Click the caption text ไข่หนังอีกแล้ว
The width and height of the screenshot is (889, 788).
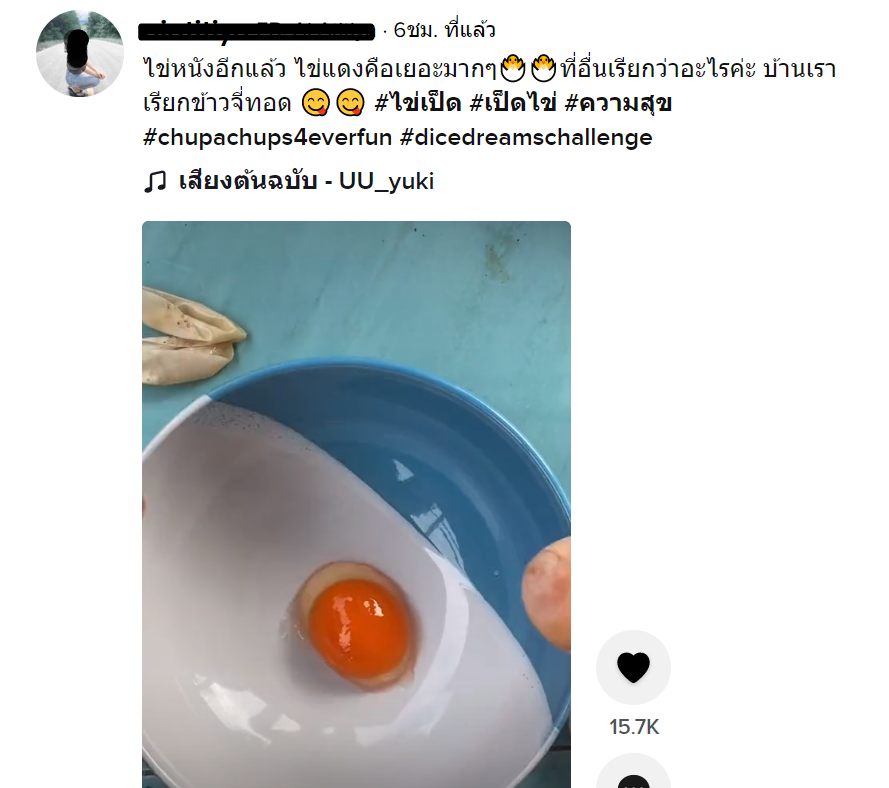tap(214, 69)
